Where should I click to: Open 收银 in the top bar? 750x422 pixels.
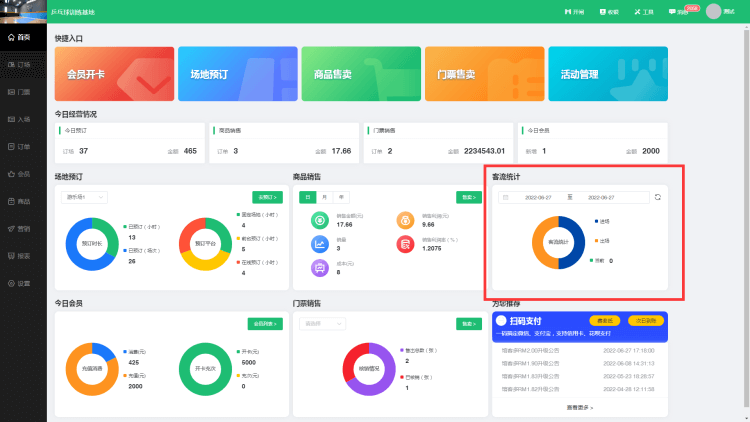609,12
